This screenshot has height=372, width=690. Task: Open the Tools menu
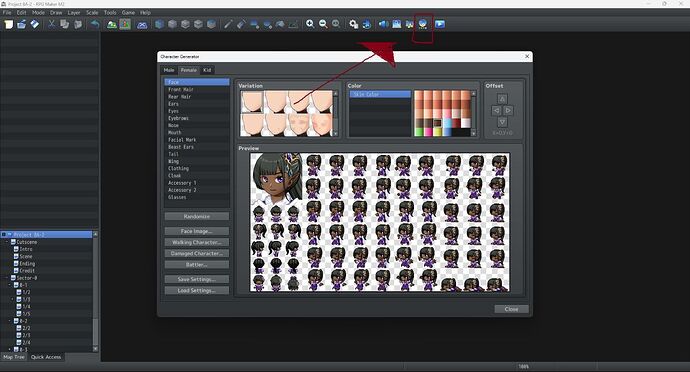click(x=110, y=13)
